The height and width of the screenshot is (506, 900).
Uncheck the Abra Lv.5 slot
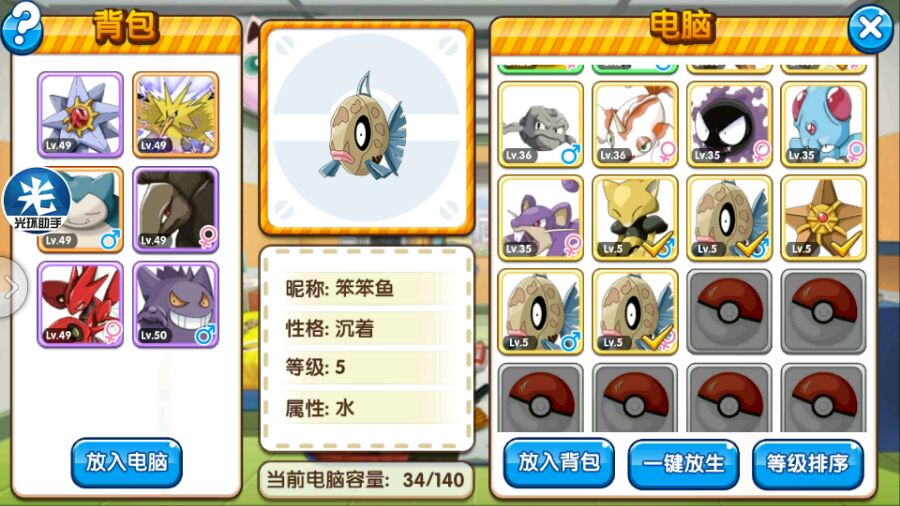coord(635,219)
